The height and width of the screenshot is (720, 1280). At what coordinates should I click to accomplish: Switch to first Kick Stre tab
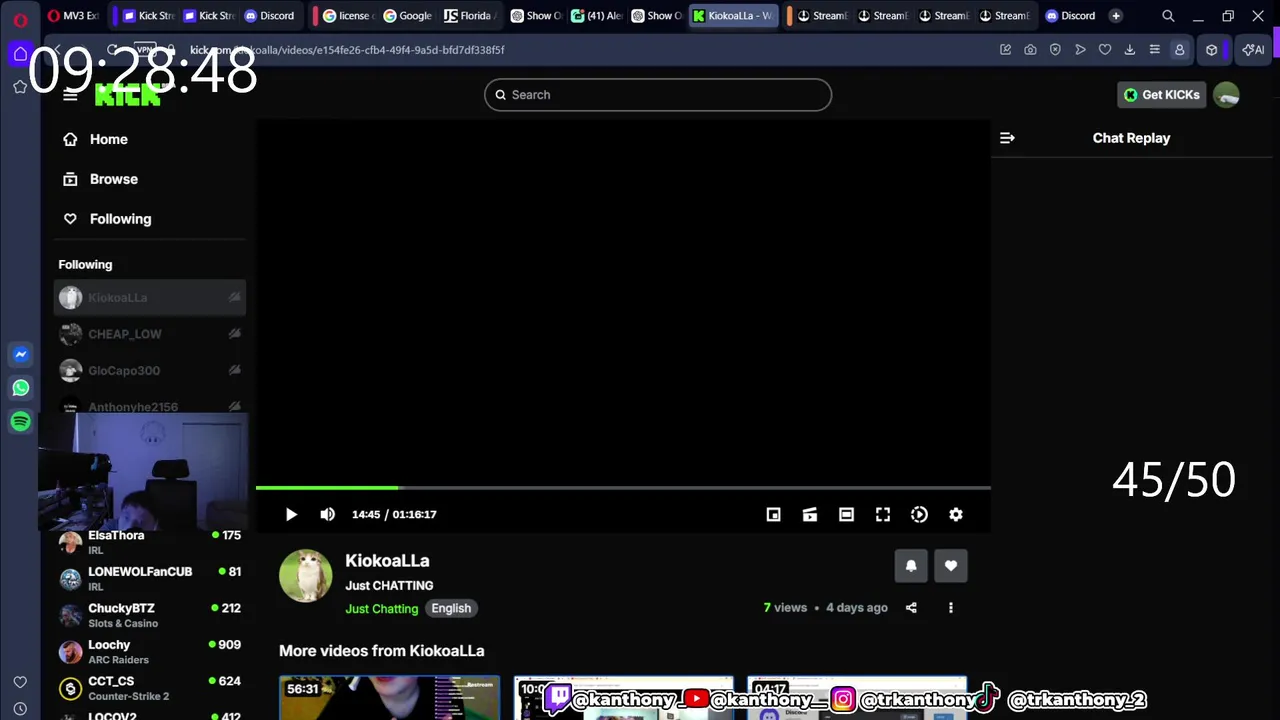(148, 16)
